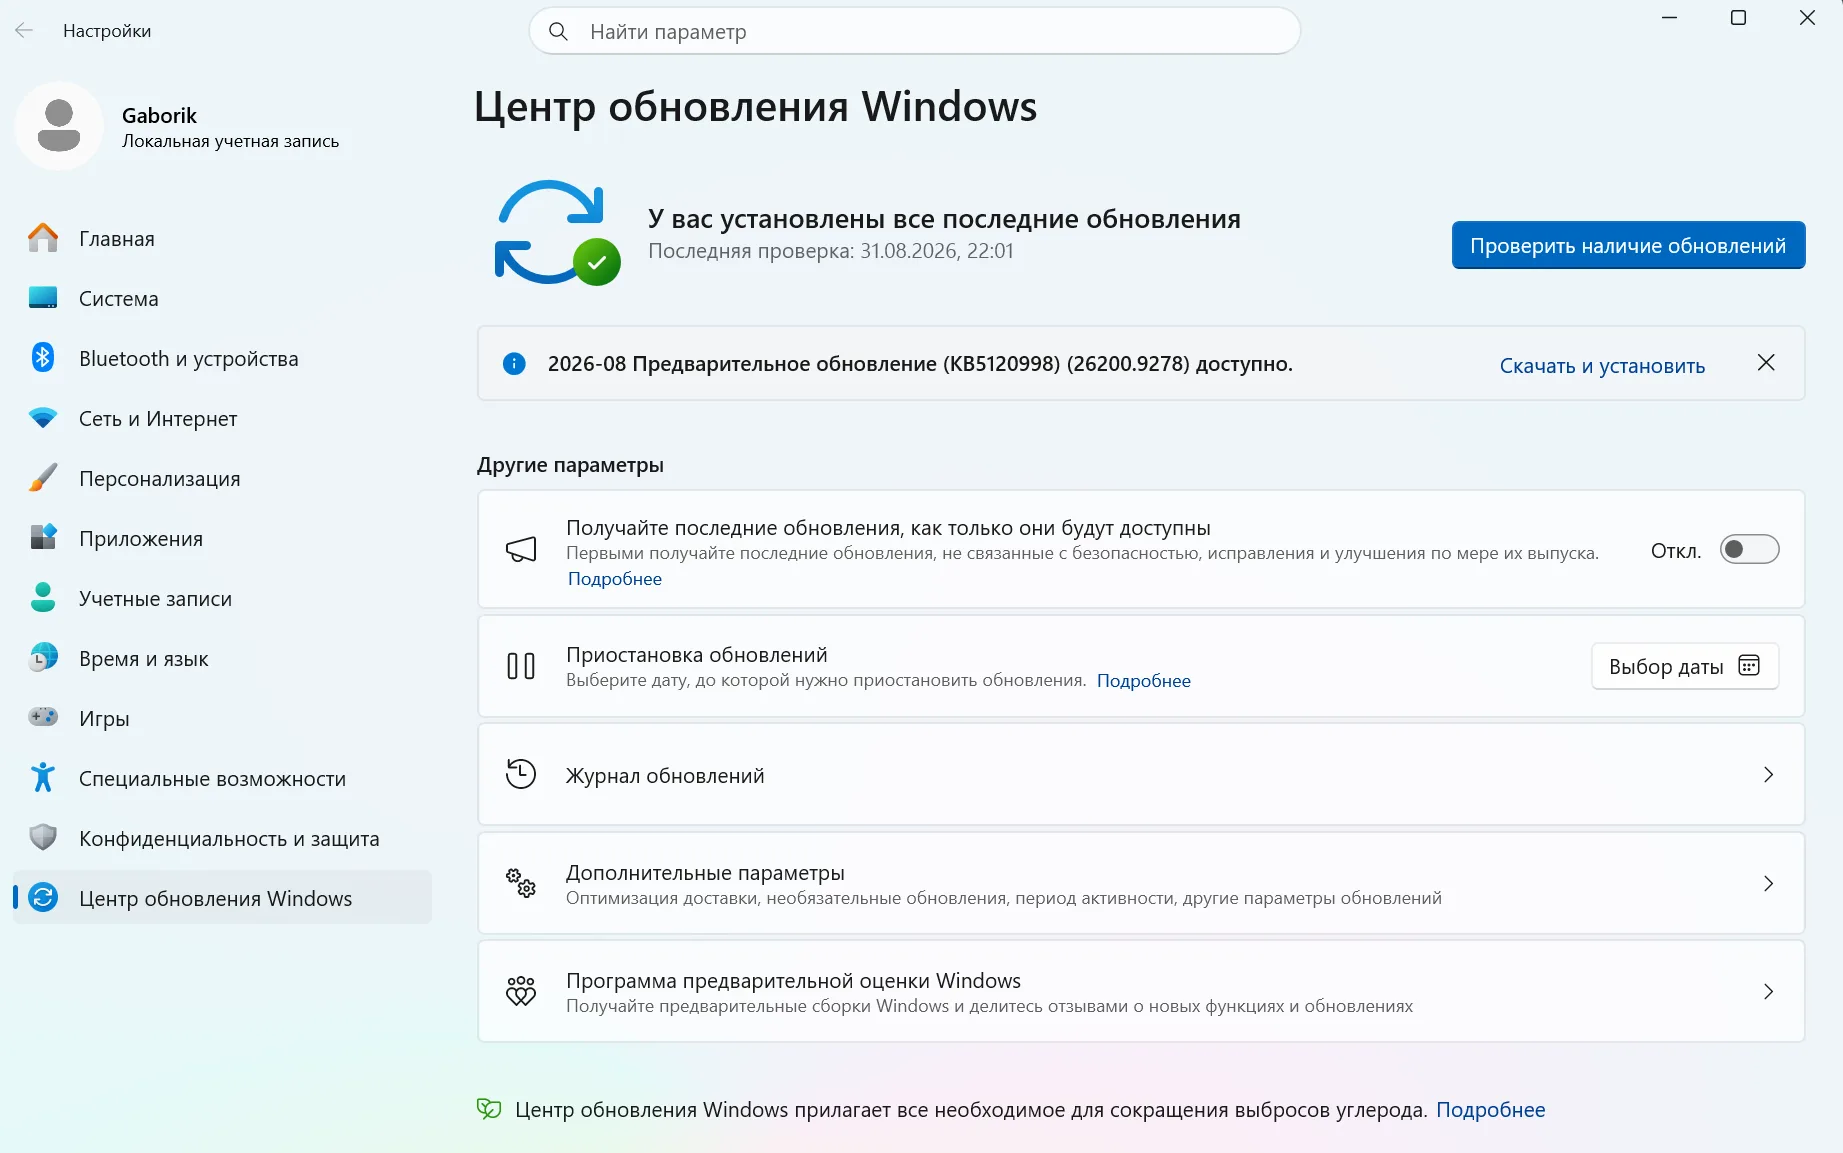Click Скачать и установить link
Viewport: 1843px width, 1153px height.
click(x=1602, y=366)
